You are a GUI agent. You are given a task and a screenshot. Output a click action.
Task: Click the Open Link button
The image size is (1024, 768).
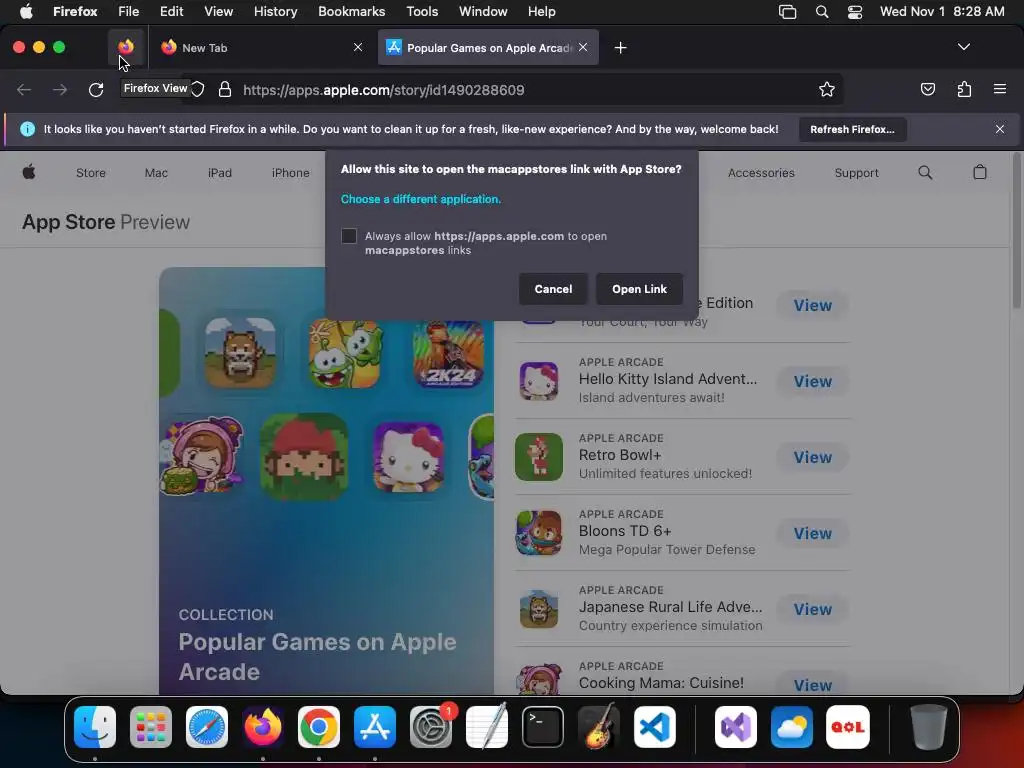pos(639,289)
